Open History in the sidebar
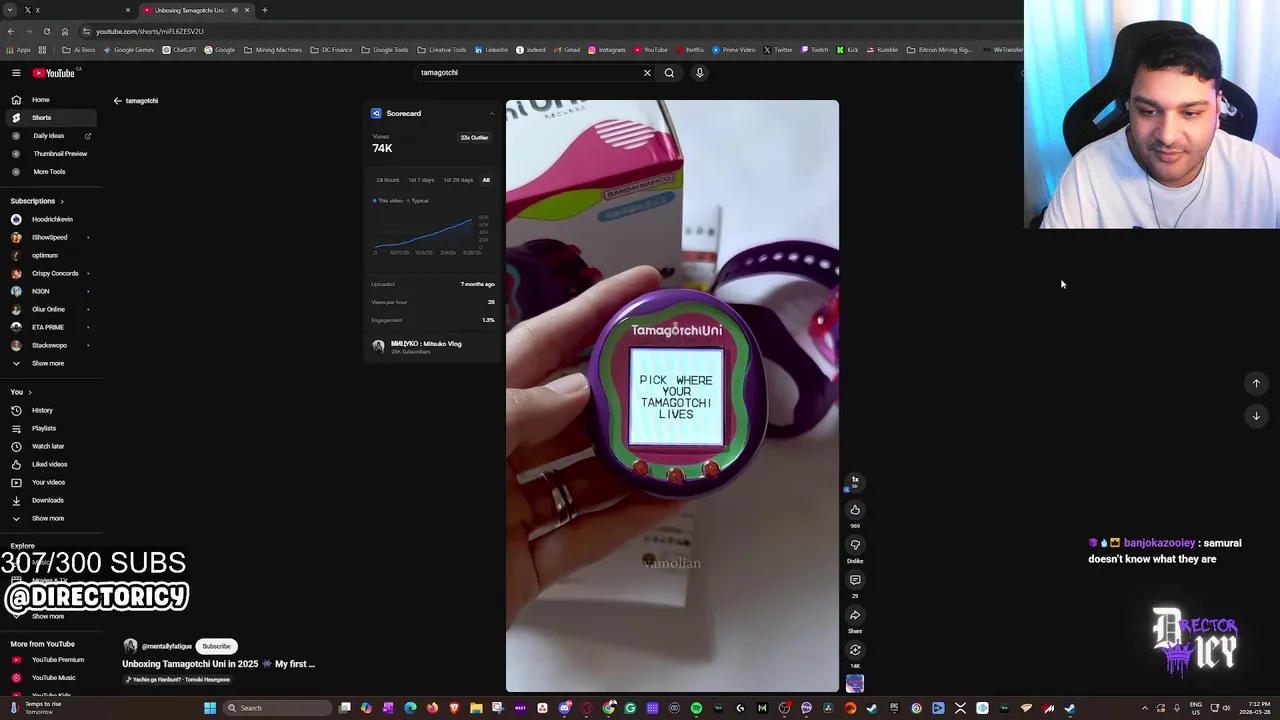The height and width of the screenshot is (720, 1280). pos(50,410)
